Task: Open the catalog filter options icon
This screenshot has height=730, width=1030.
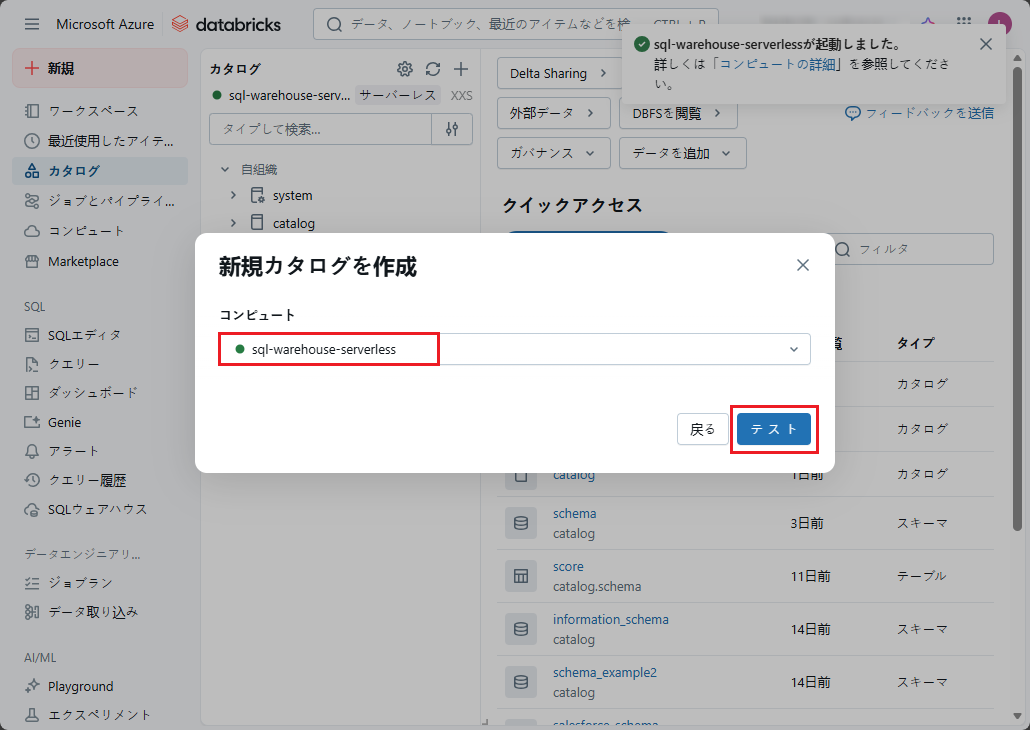Action: click(x=452, y=129)
